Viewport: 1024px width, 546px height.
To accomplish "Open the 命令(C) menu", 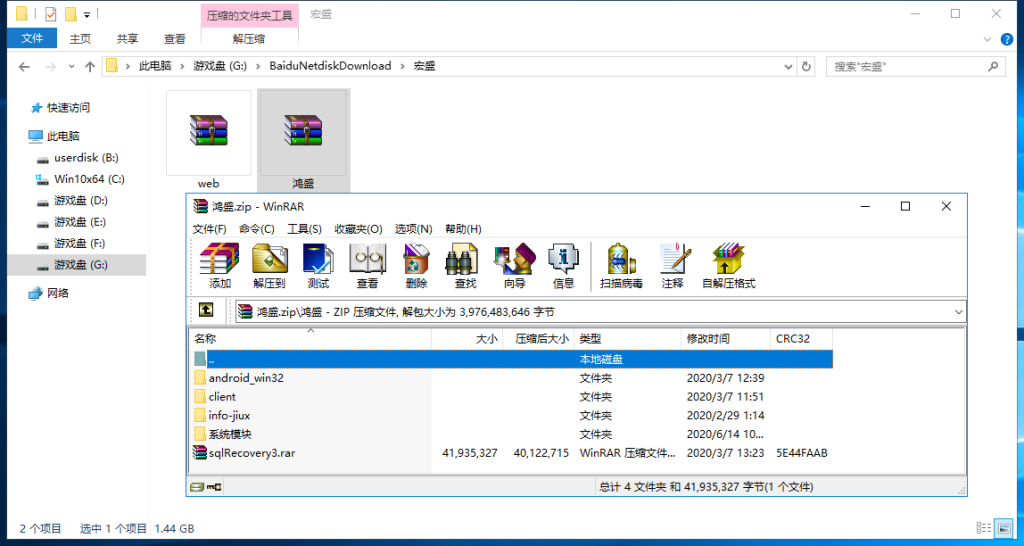I will tap(257, 229).
